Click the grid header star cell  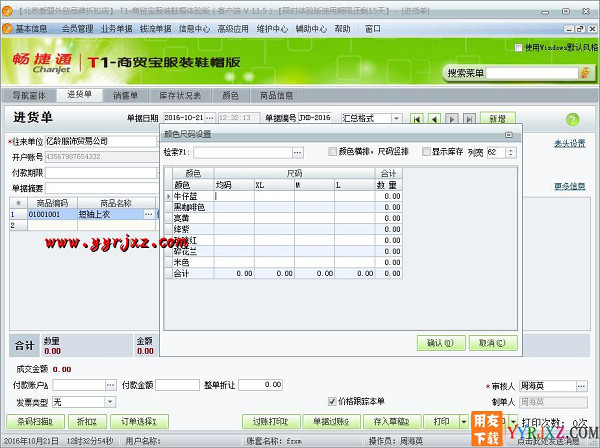[18, 203]
